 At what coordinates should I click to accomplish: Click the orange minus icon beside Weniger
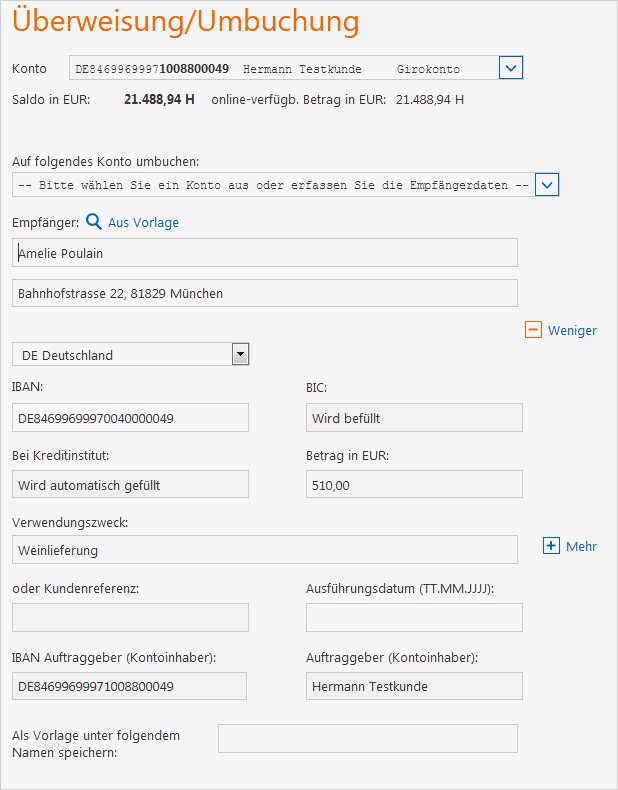coord(533,330)
